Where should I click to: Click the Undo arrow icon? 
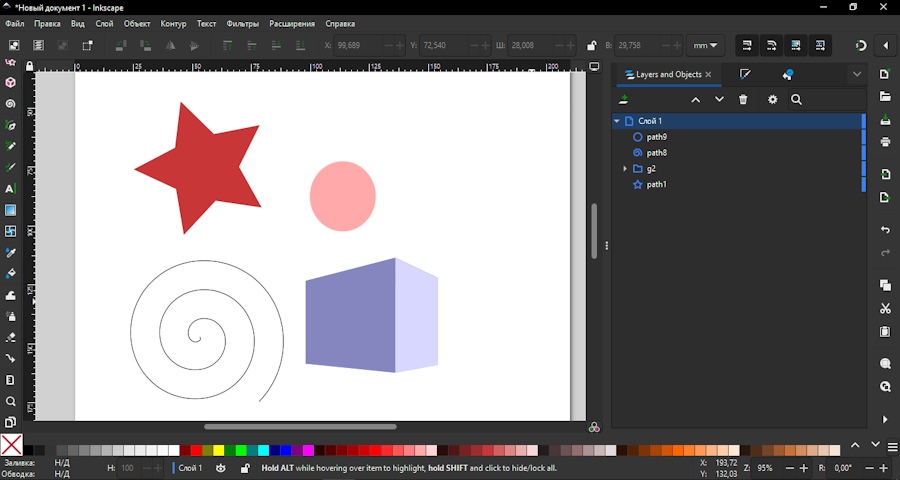coord(885,230)
